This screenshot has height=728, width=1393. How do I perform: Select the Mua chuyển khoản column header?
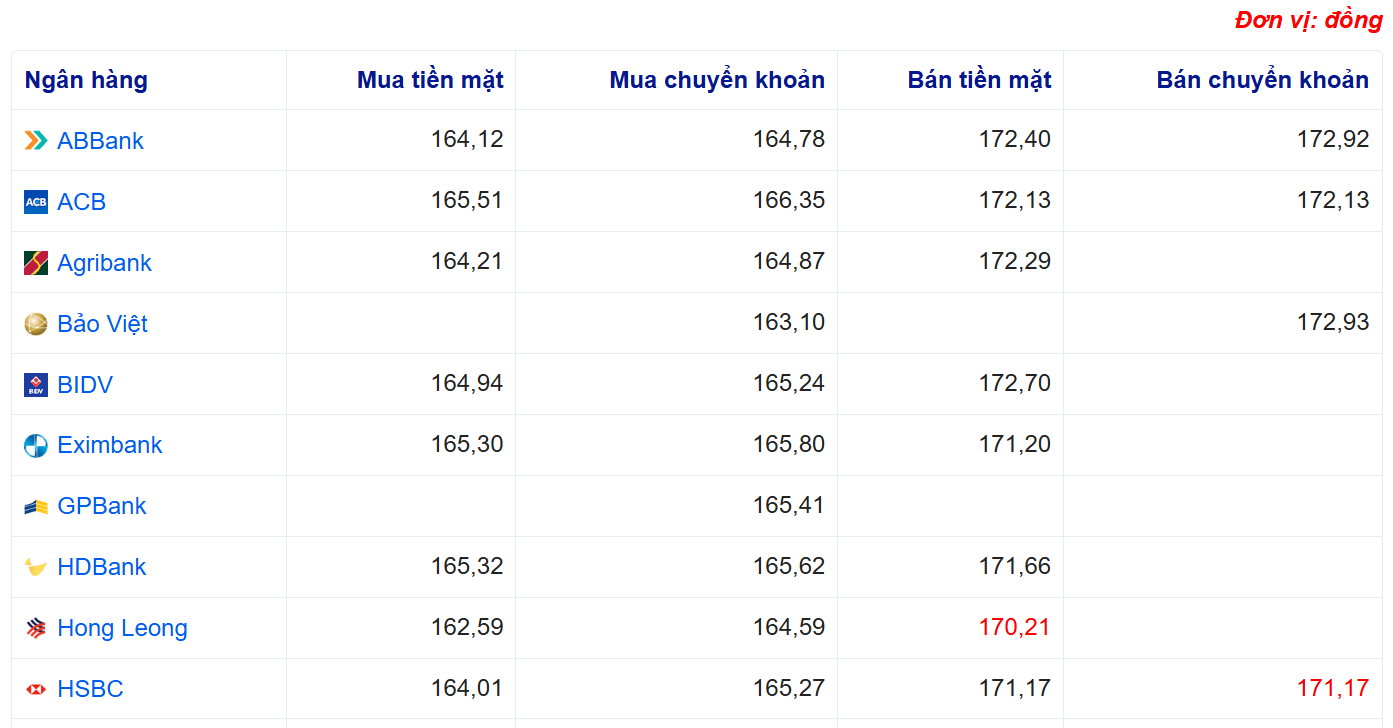pos(717,80)
